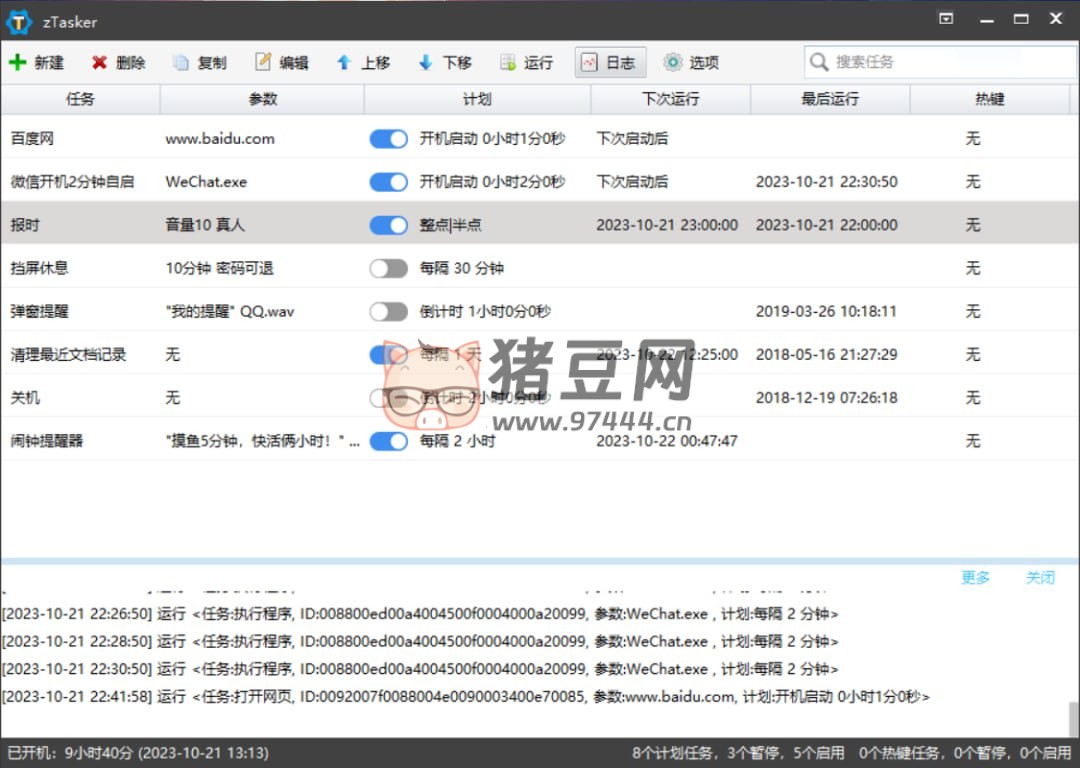Click the 10分钟 密码可退 parameter cell
The height and width of the screenshot is (768, 1080).
(x=220, y=268)
